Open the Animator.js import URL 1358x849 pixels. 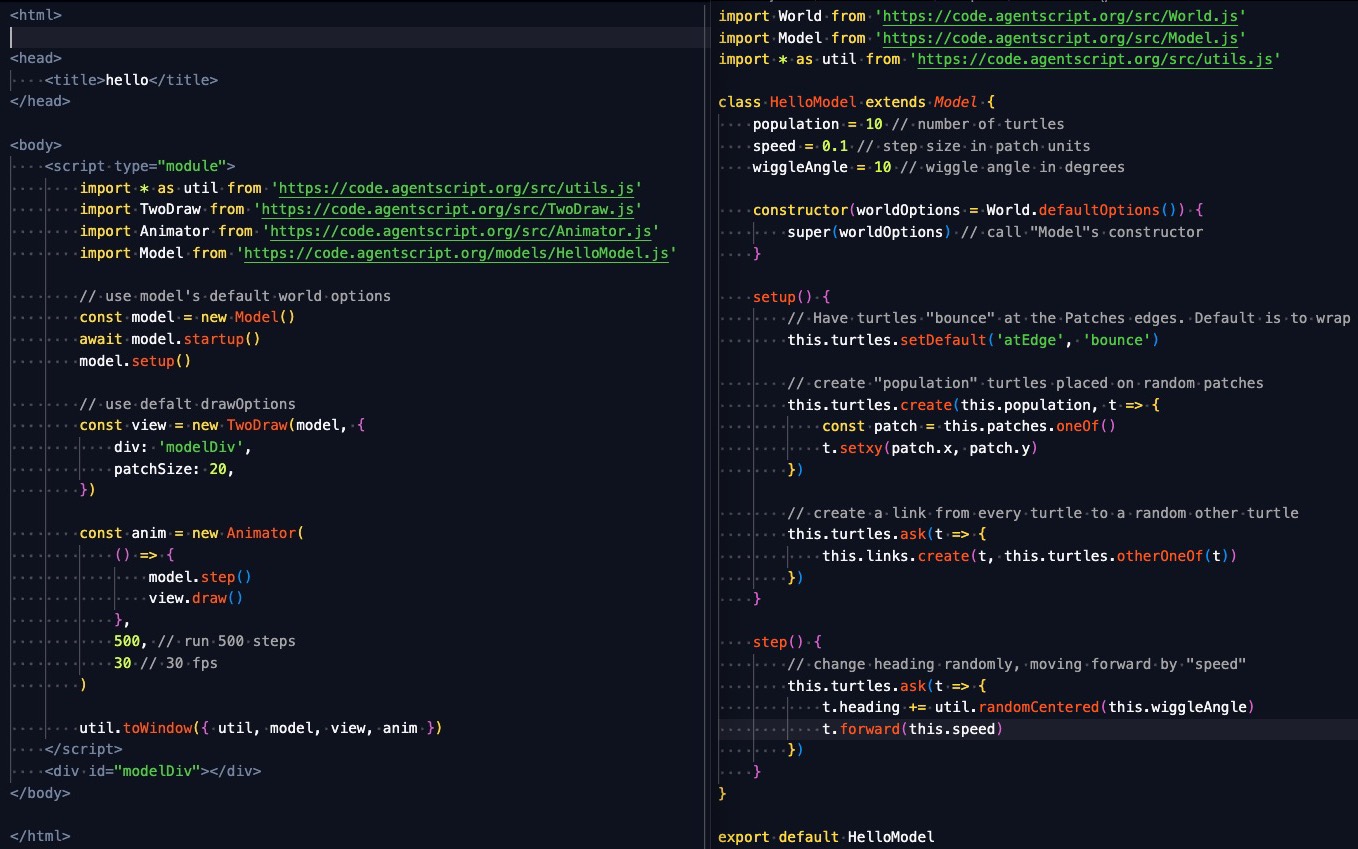pos(460,231)
